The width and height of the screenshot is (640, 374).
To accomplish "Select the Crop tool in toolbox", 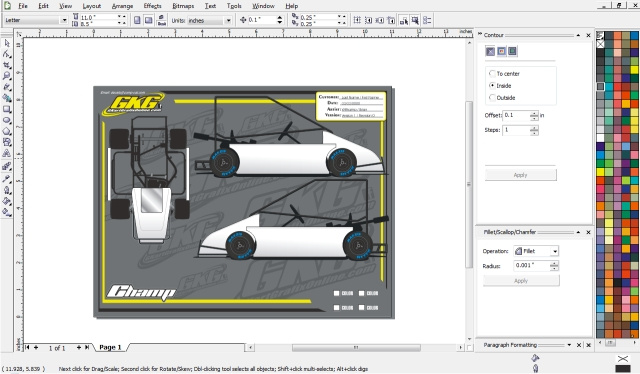I will 7,65.
